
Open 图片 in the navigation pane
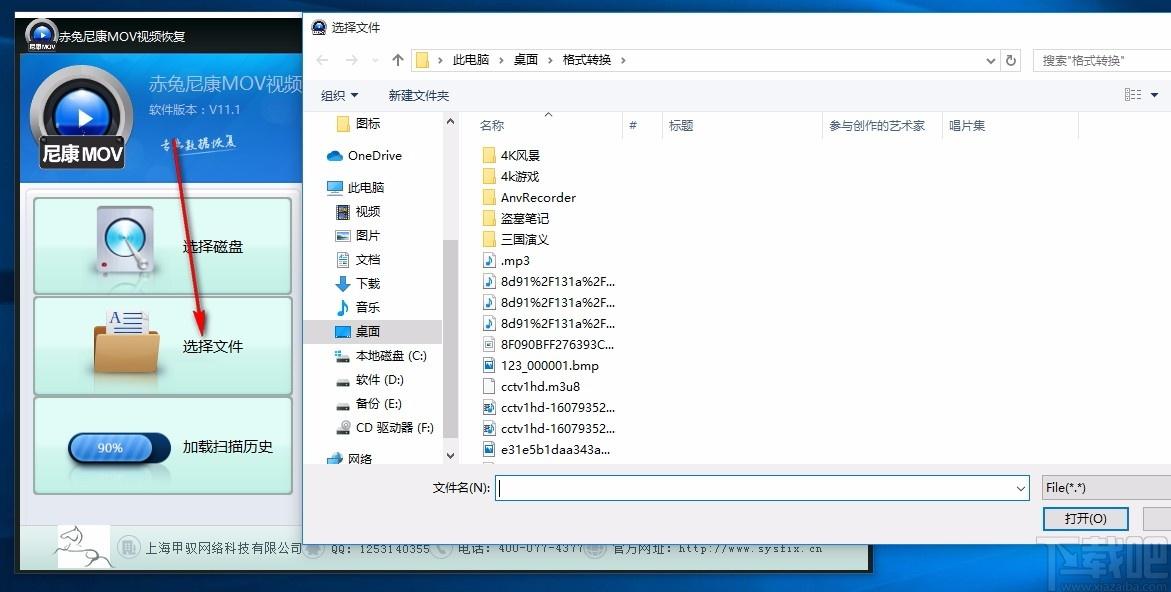tap(358, 235)
